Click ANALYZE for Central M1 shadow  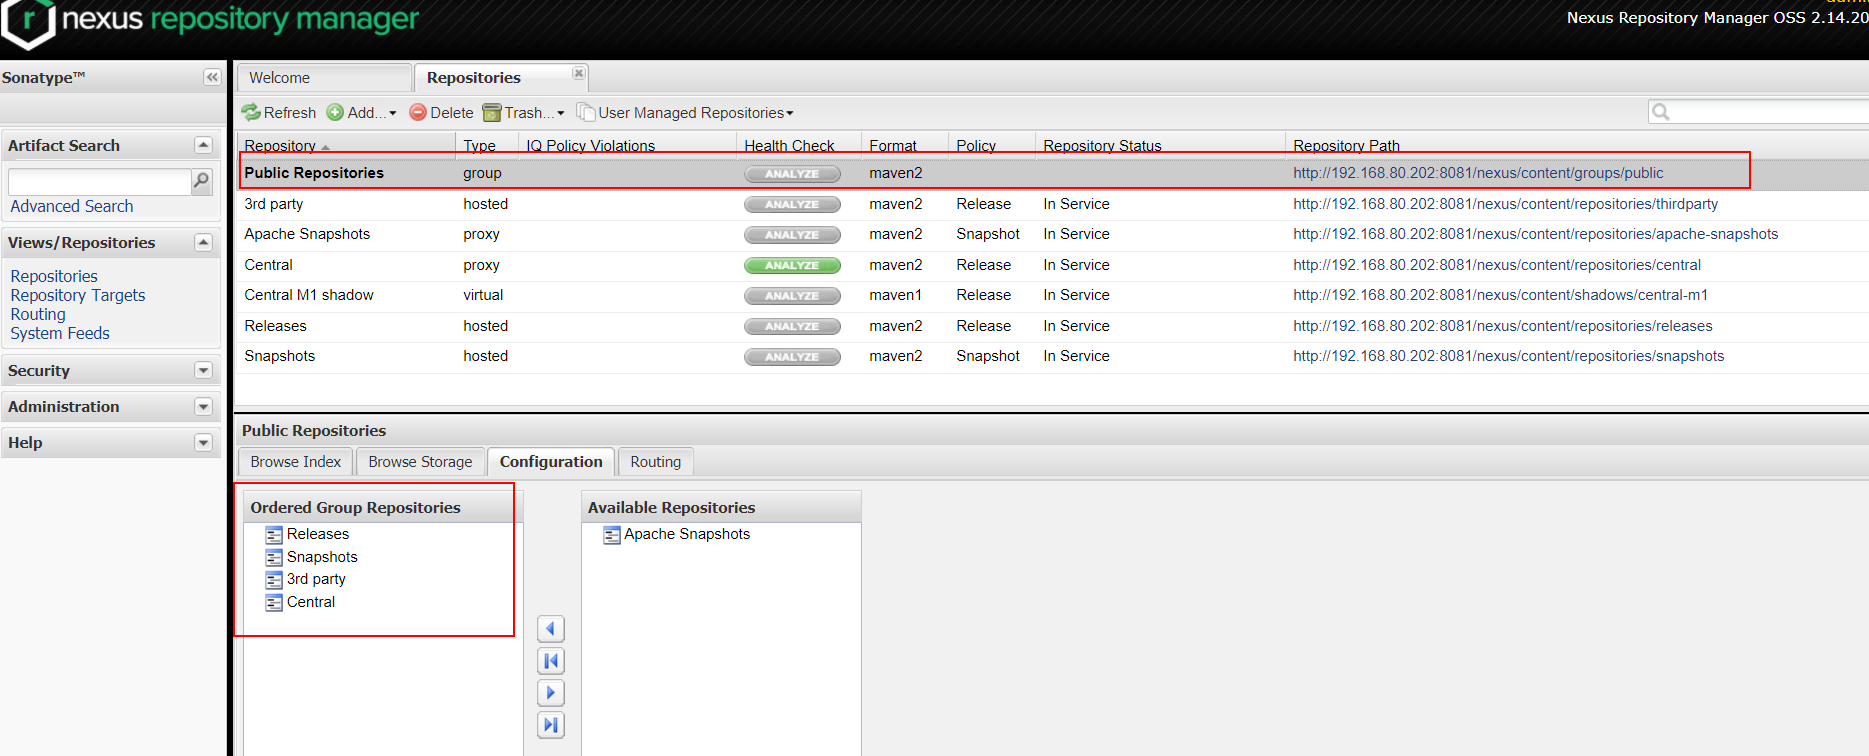tap(792, 296)
